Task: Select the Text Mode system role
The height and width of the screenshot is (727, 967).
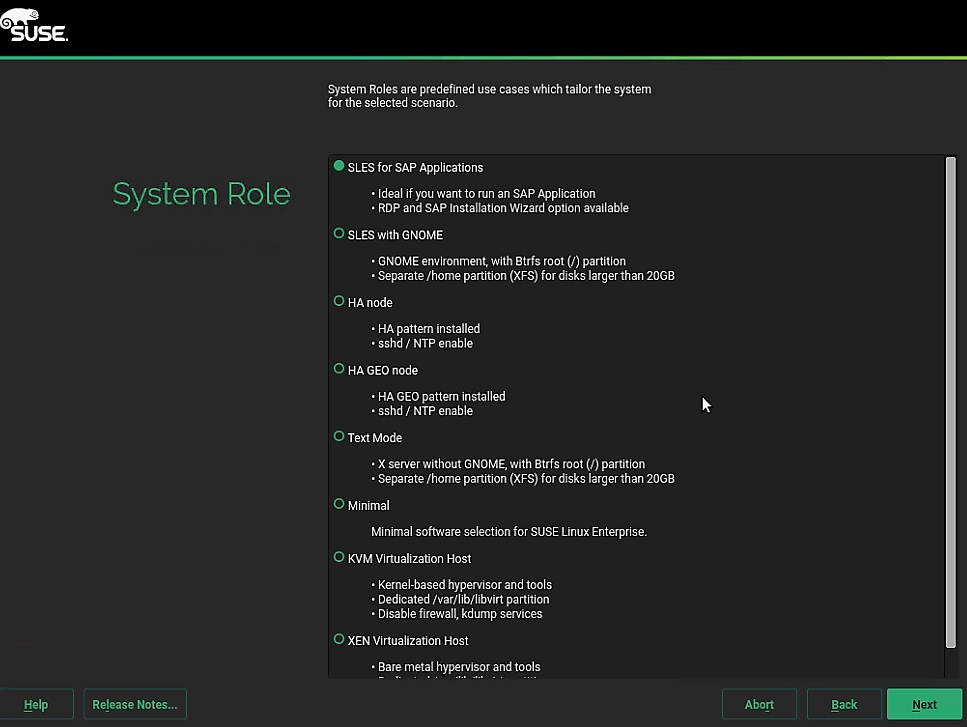Action: tap(339, 437)
